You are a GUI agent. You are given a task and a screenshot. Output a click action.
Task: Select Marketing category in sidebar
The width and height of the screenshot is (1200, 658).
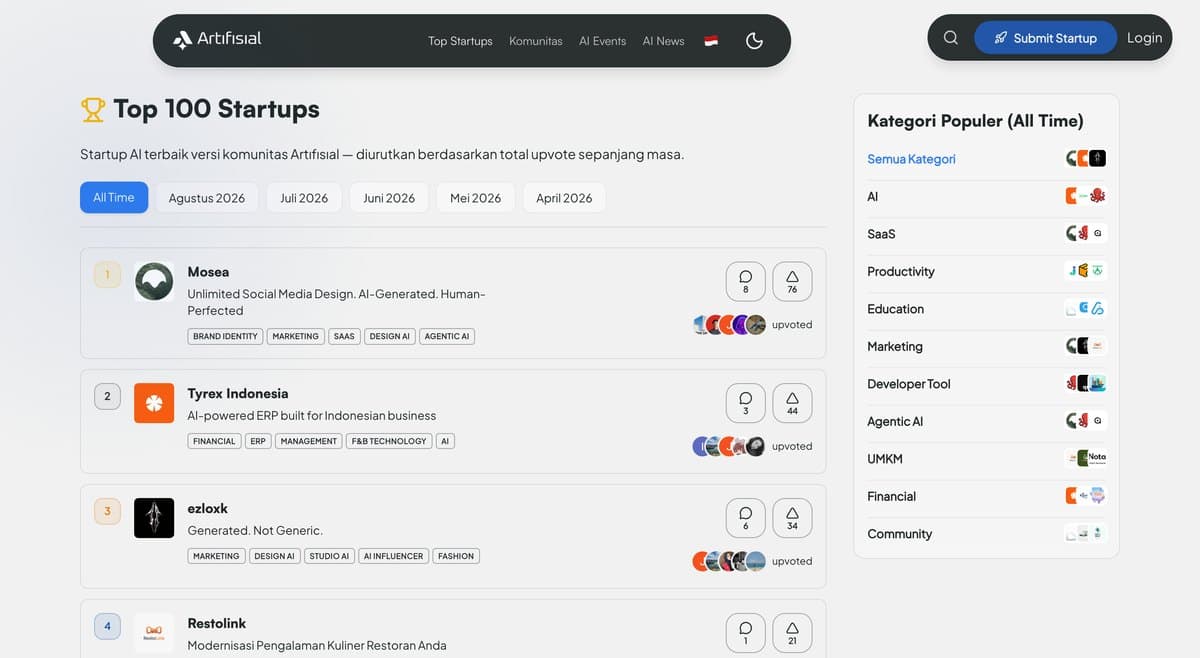895,347
